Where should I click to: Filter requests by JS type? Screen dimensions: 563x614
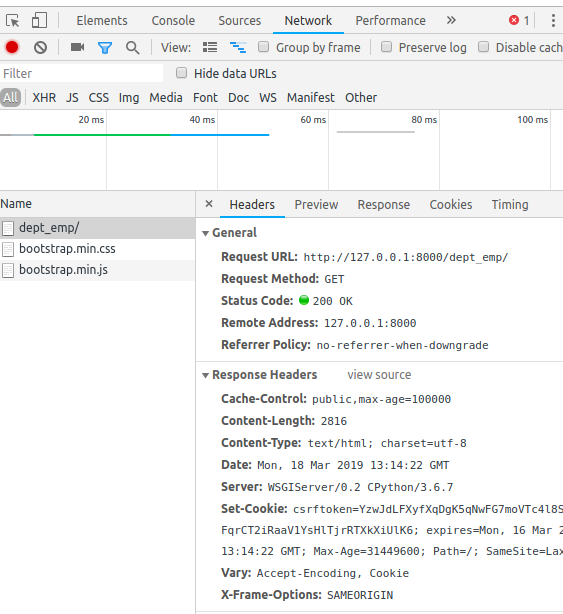pos(72,98)
